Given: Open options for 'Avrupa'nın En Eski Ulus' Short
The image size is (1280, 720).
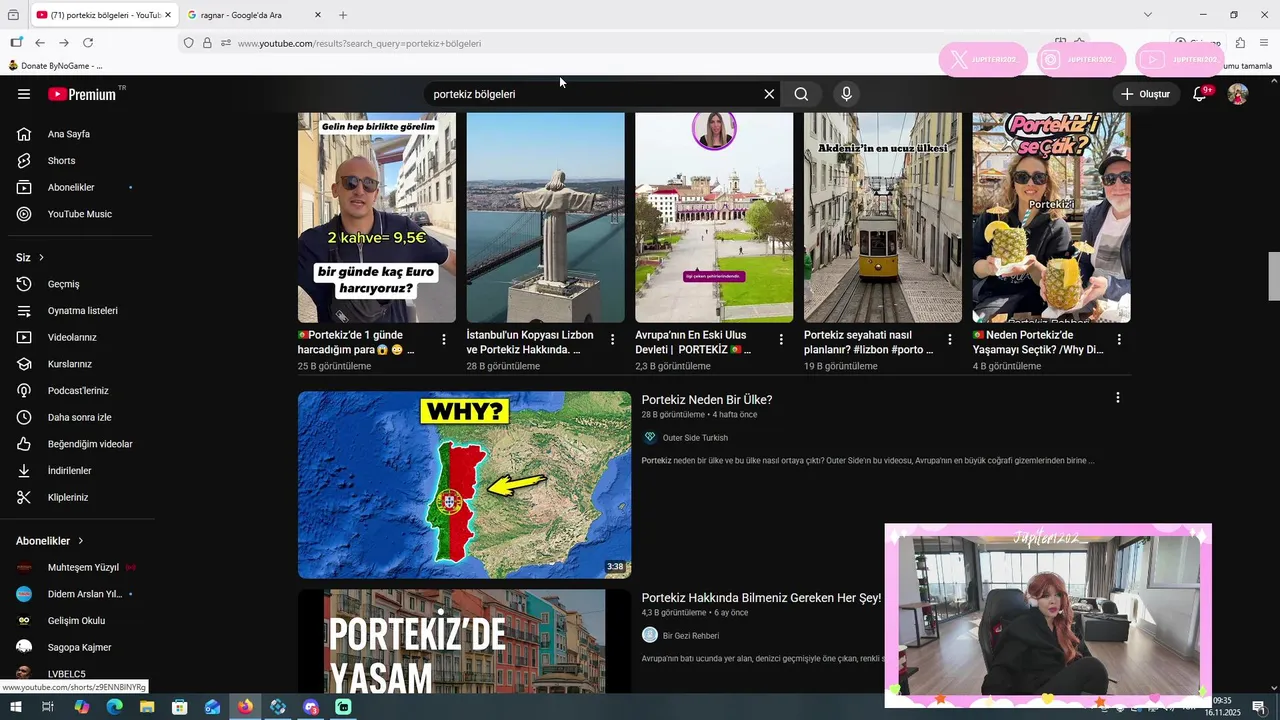Looking at the screenshot, I should 781,340.
